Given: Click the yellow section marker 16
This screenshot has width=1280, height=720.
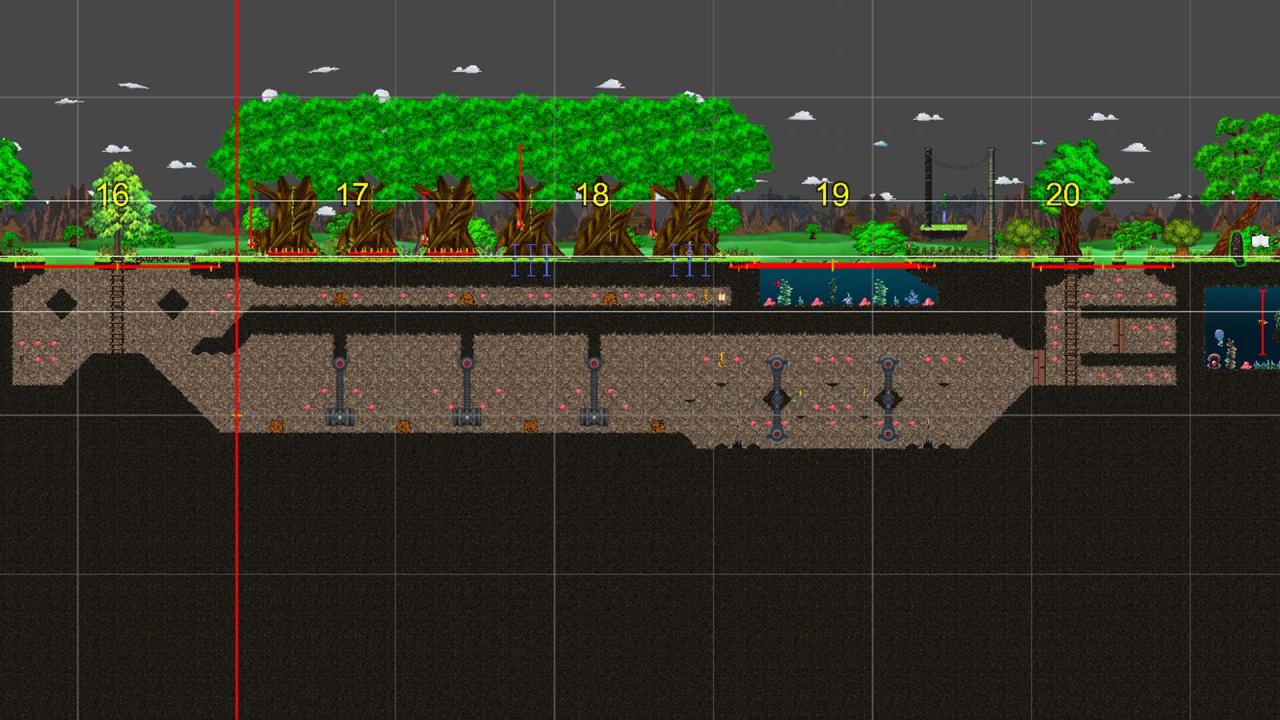Looking at the screenshot, I should pyautogui.click(x=113, y=195).
